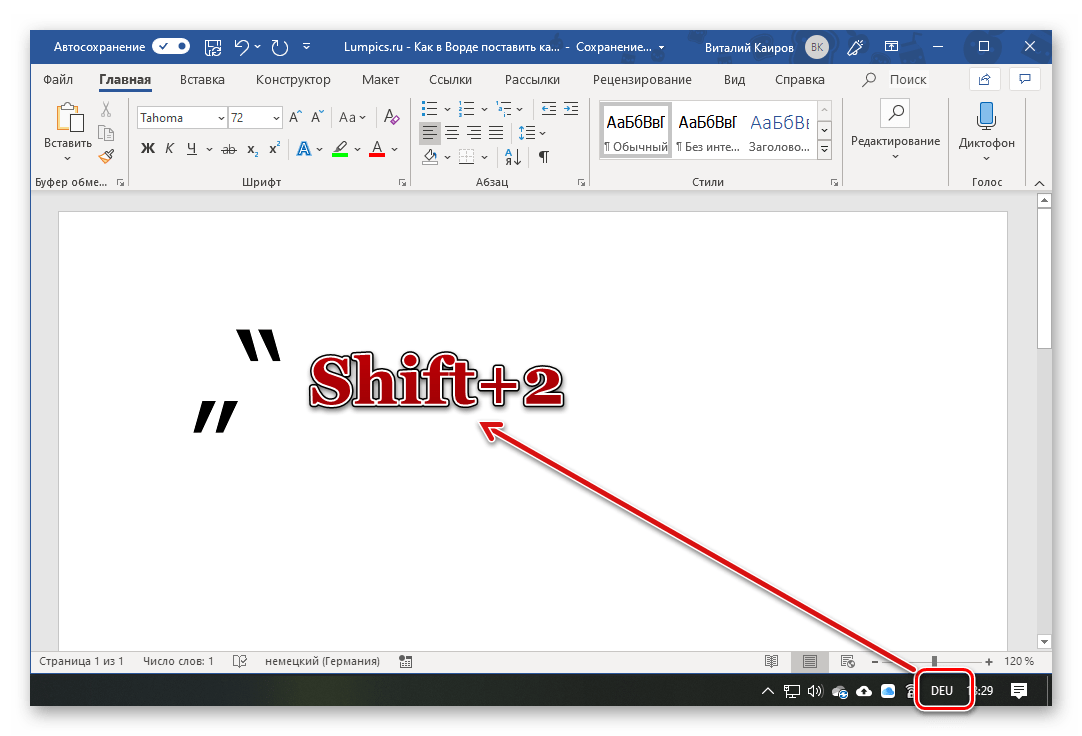The height and width of the screenshot is (736, 1082).
Task: Click the Clear All Formatting icon
Action: tap(392, 118)
